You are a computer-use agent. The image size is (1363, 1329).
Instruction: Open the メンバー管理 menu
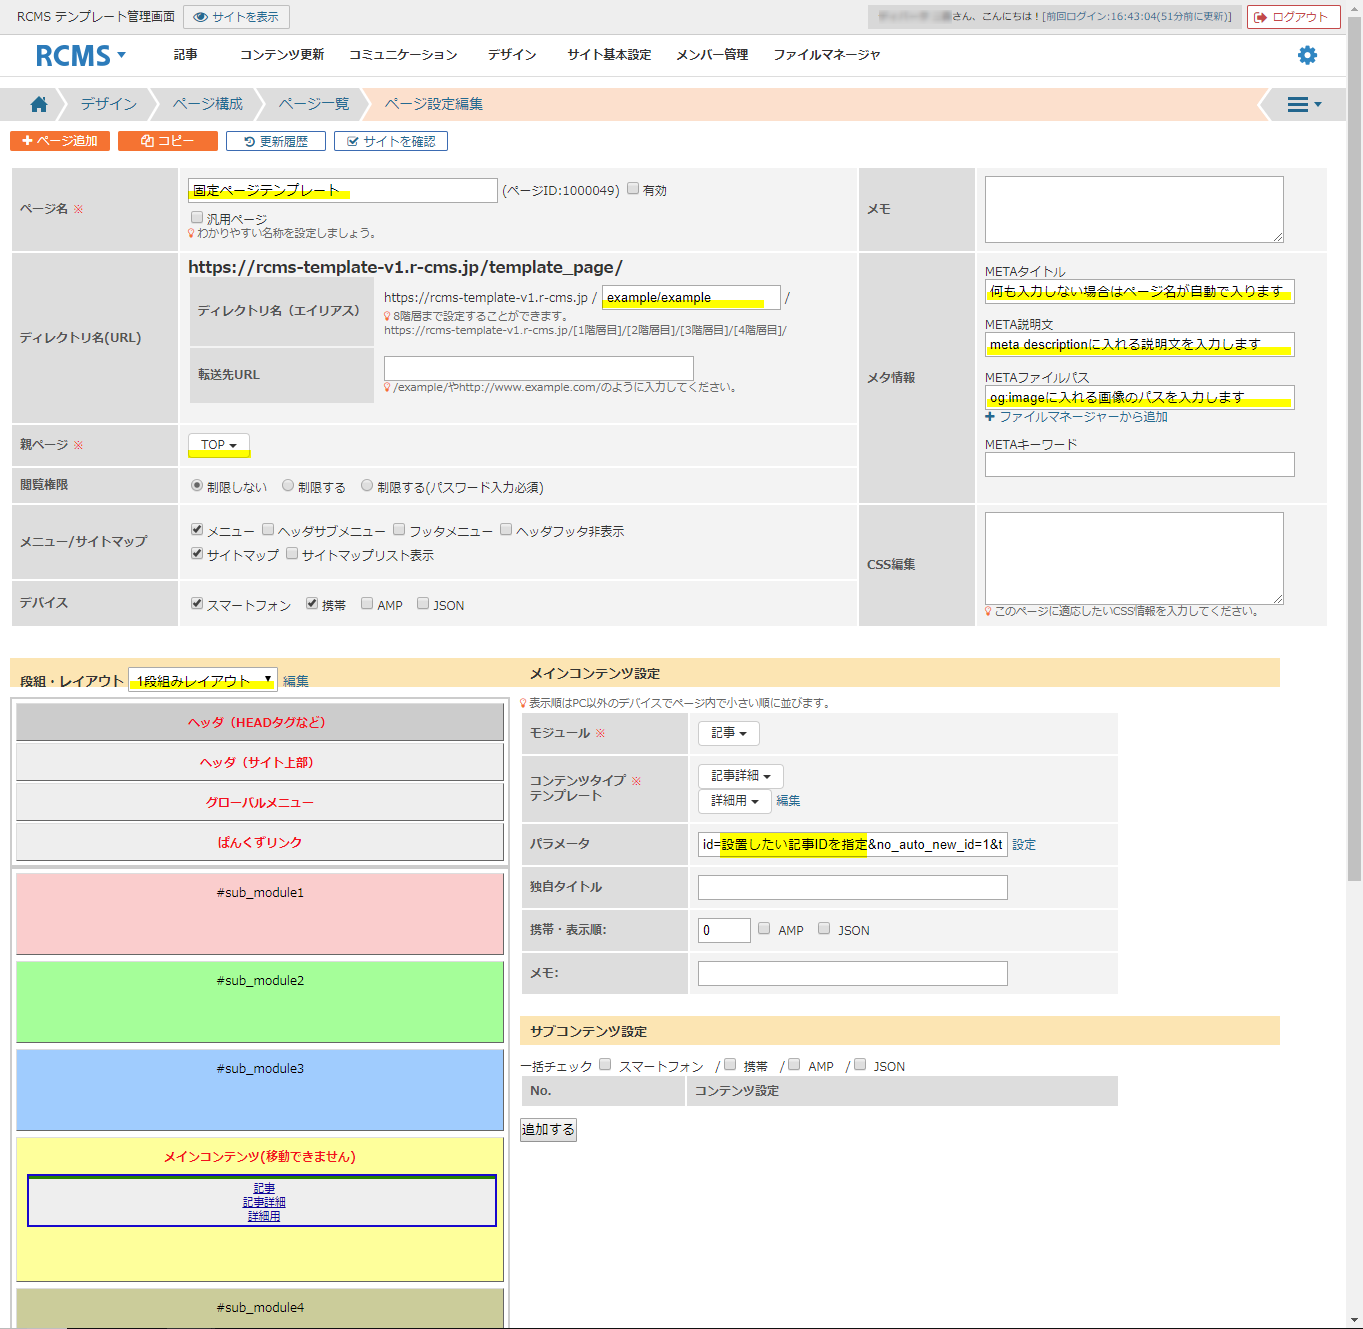click(711, 55)
